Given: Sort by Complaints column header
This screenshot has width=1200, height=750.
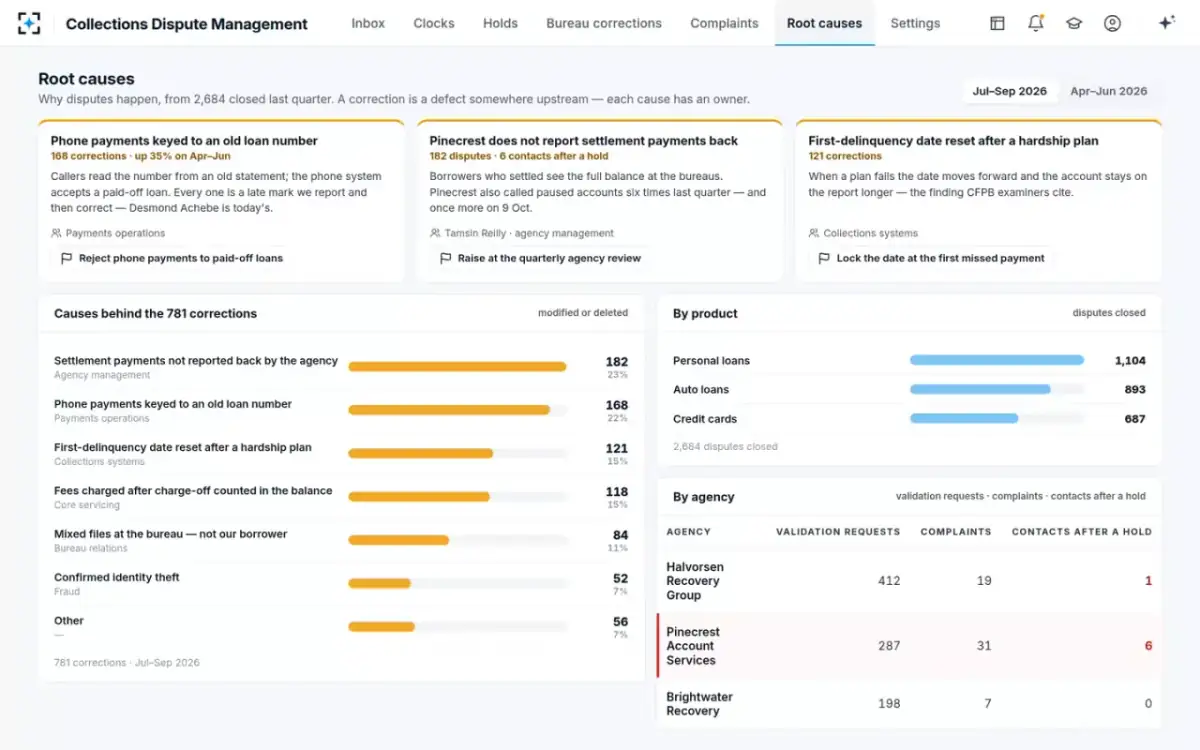Looking at the screenshot, I should (x=956, y=532).
